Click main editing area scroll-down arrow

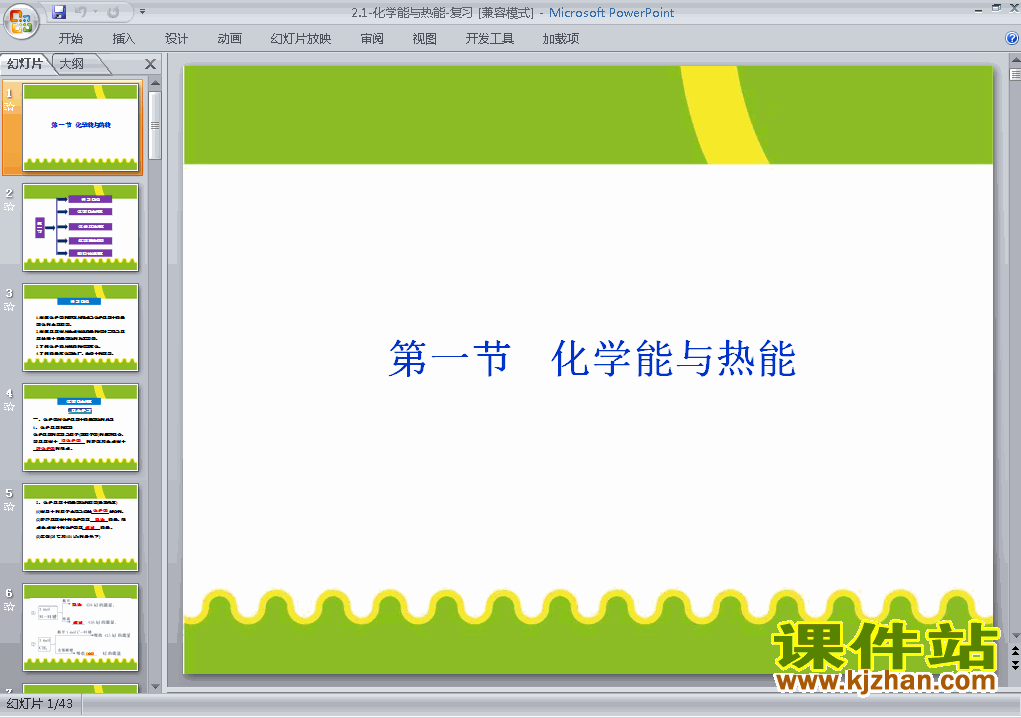point(1015,635)
